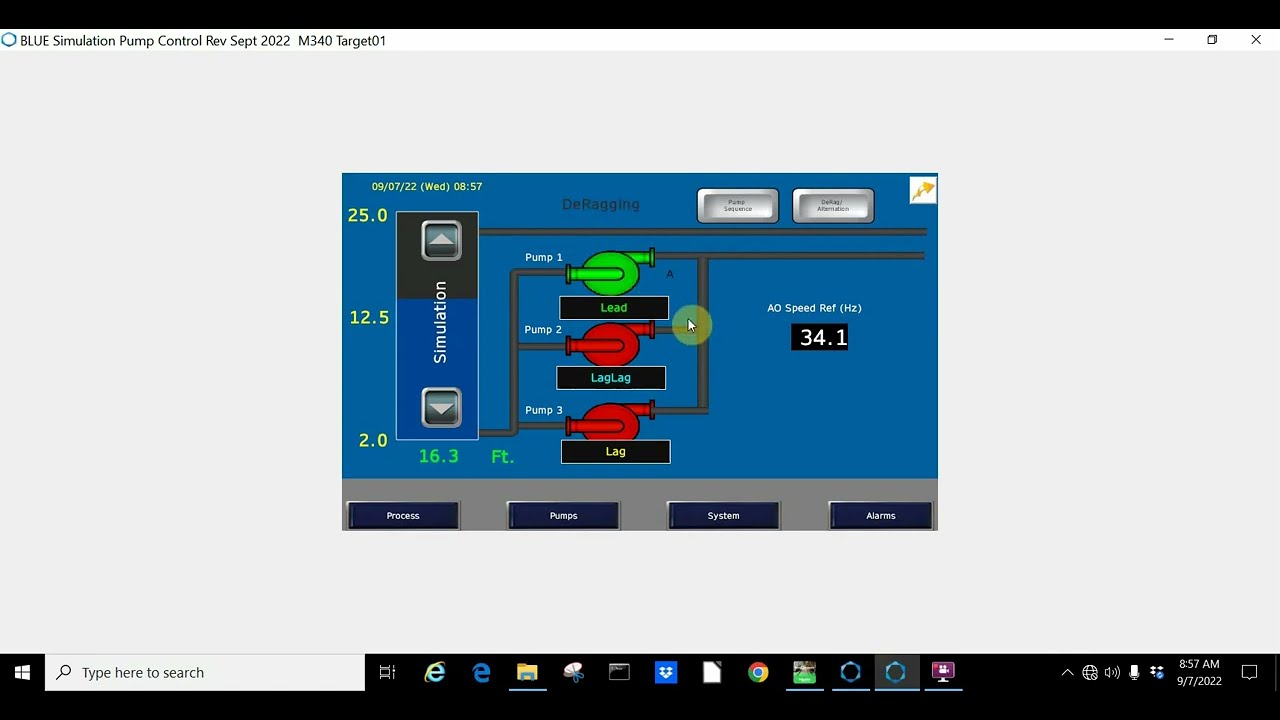Open the notification center icon
1280x720 pixels.
click(x=1249, y=673)
